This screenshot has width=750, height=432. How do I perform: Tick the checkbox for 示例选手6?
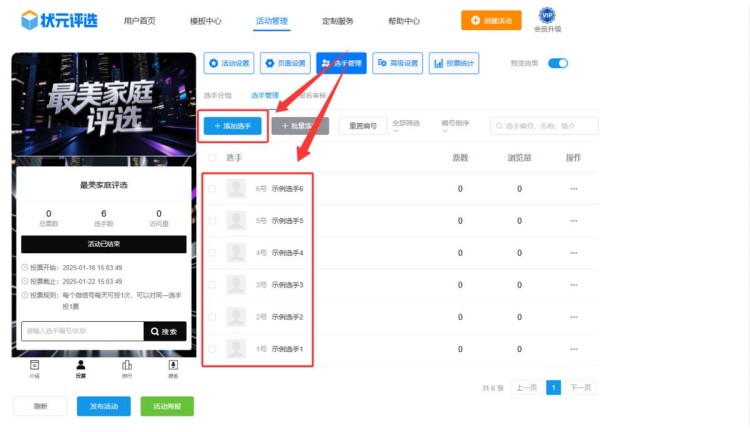211,188
